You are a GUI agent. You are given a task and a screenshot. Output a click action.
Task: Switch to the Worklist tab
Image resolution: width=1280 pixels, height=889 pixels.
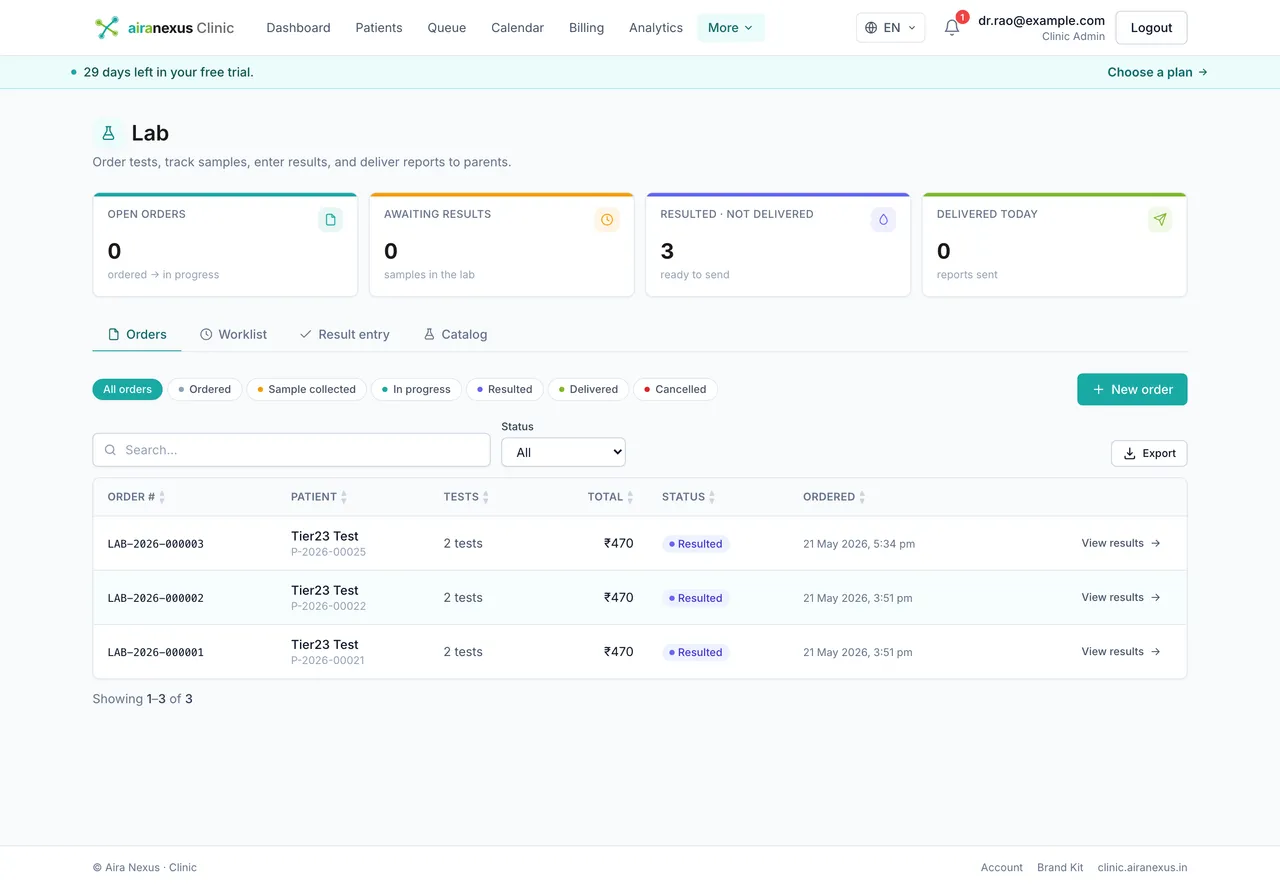(233, 334)
